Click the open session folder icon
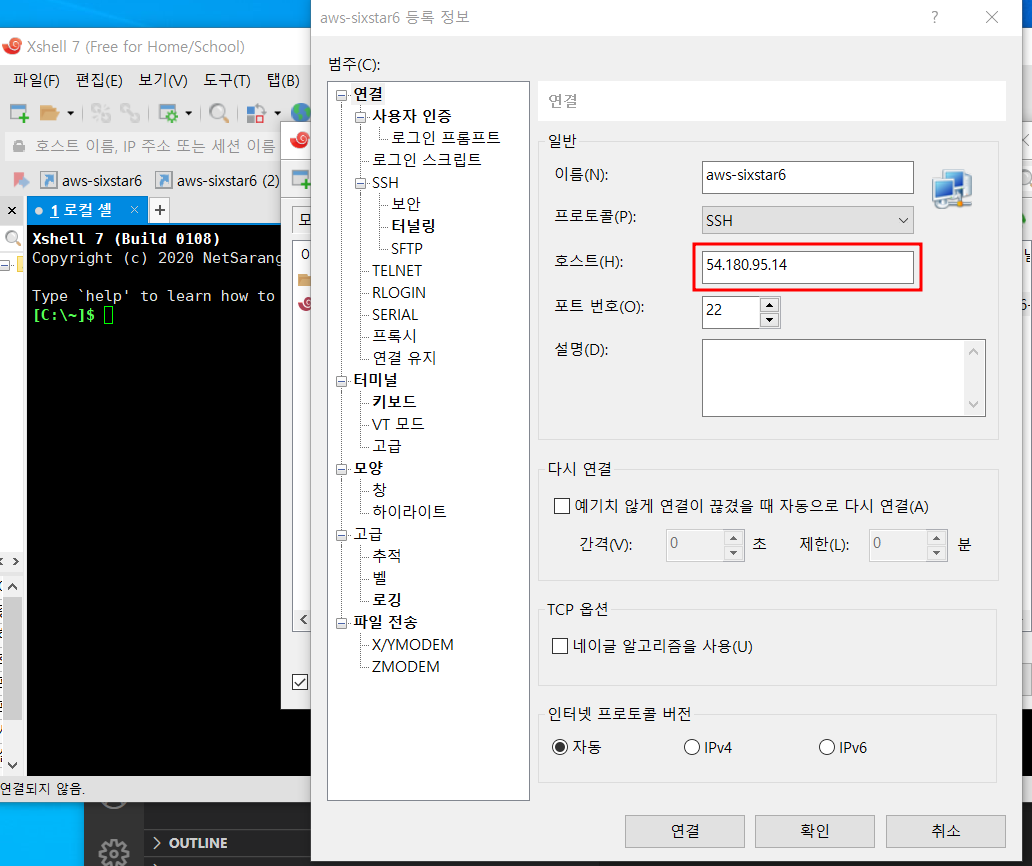The image size is (1032, 866). (x=49, y=113)
